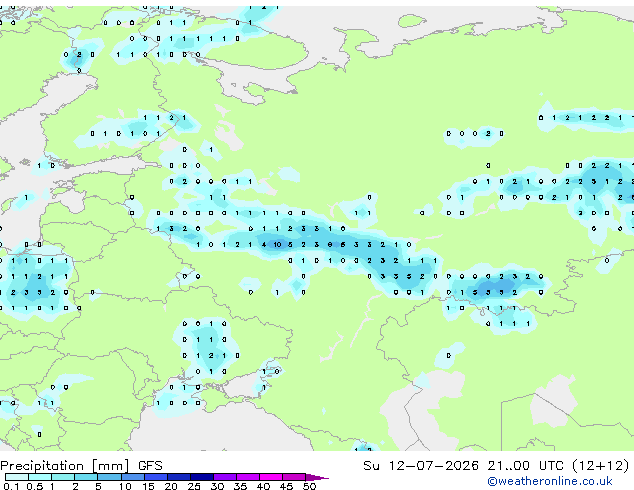Click the 'GFS' model label
Screen dimensions: 634x490
click(150, 466)
